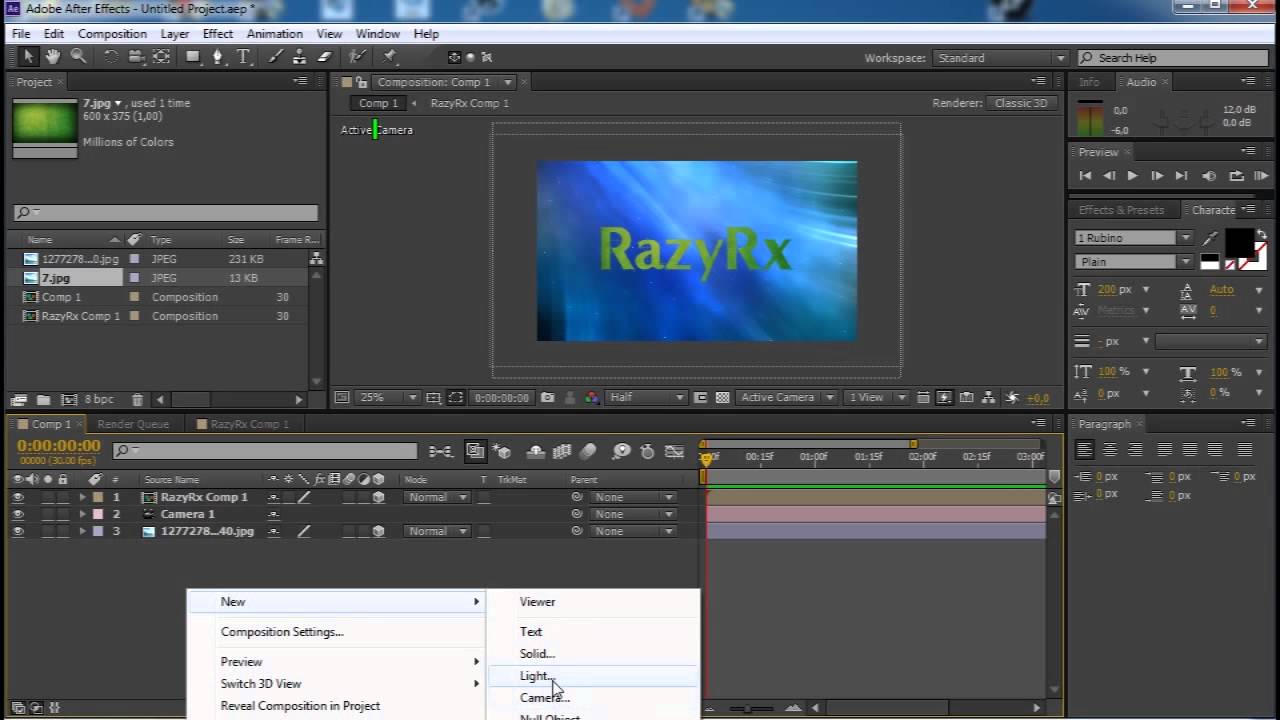Open Parent dropdown for Camera 1 layer
This screenshot has height=720, width=1280.
coord(633,514)
